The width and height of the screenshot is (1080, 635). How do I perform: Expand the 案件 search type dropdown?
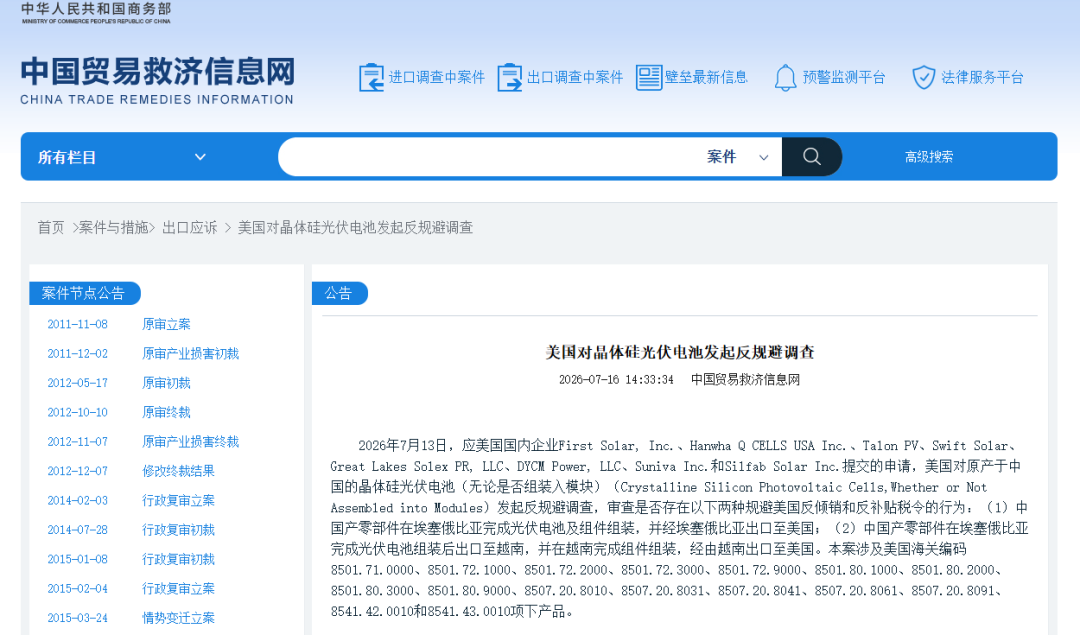click(x=738, y=157)
